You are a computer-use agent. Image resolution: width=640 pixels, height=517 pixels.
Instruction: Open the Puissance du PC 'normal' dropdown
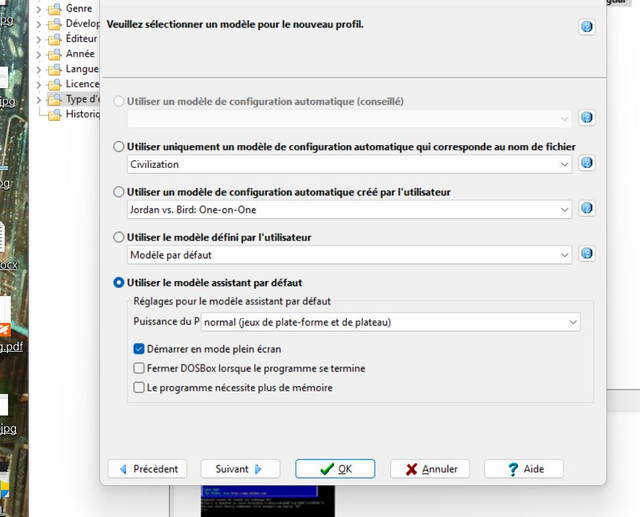391,322
